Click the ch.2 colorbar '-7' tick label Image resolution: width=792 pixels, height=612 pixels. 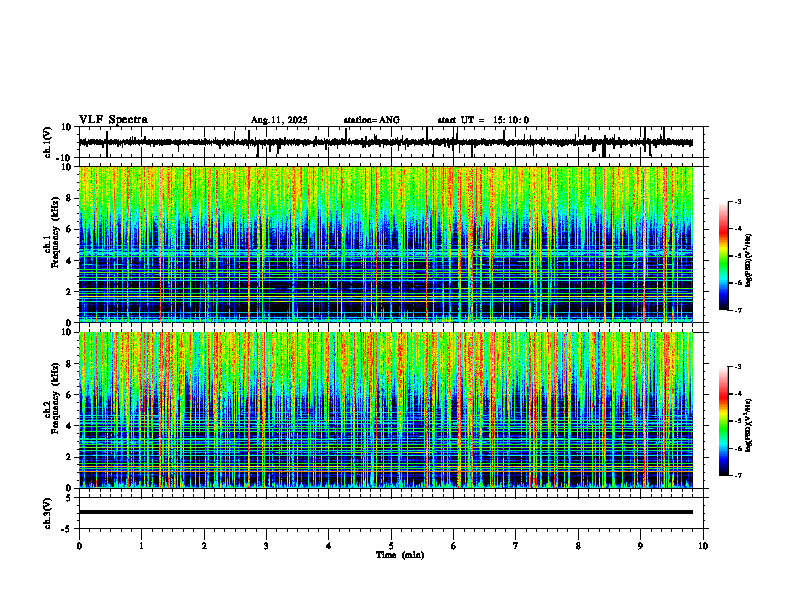(x=738, y=476)
